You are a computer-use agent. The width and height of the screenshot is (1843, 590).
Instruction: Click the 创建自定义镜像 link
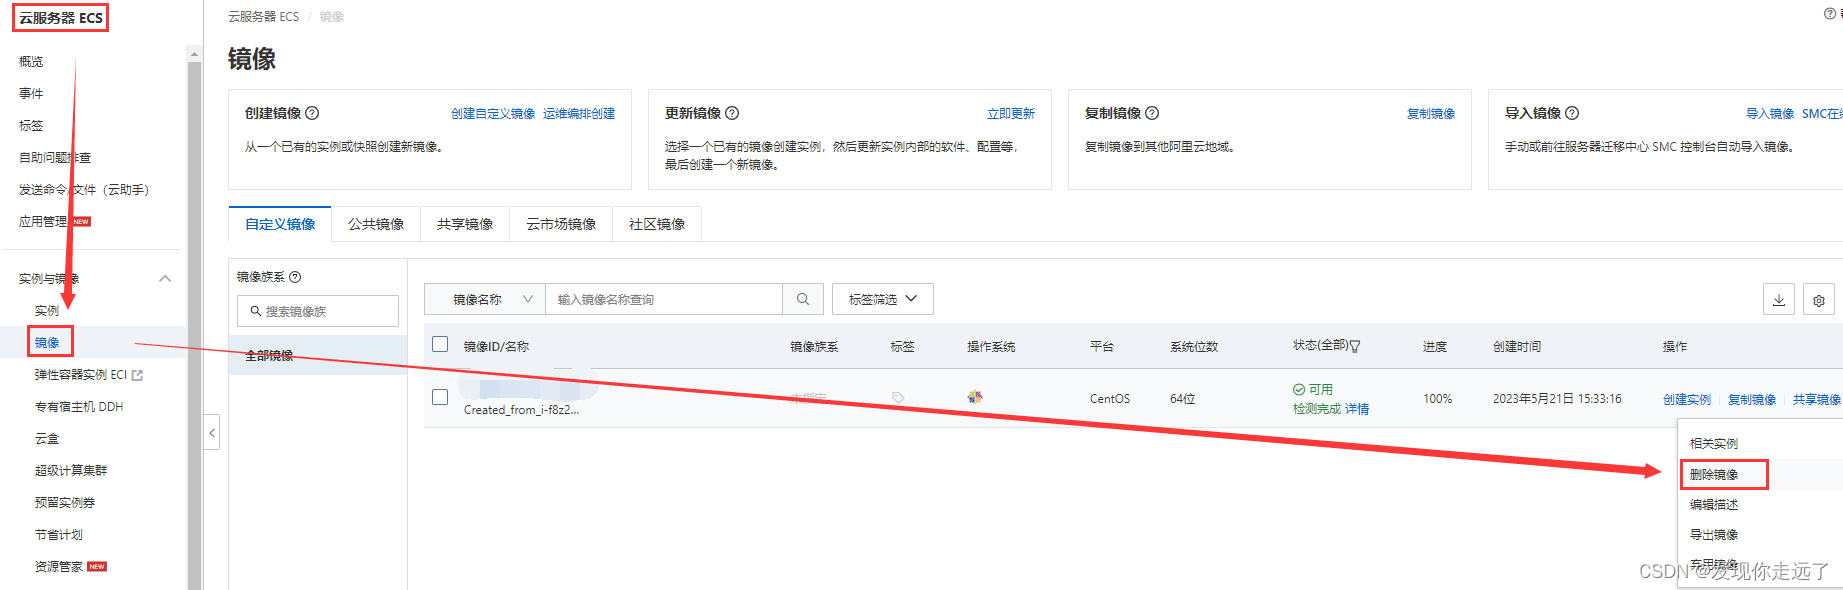click(493, 114)
